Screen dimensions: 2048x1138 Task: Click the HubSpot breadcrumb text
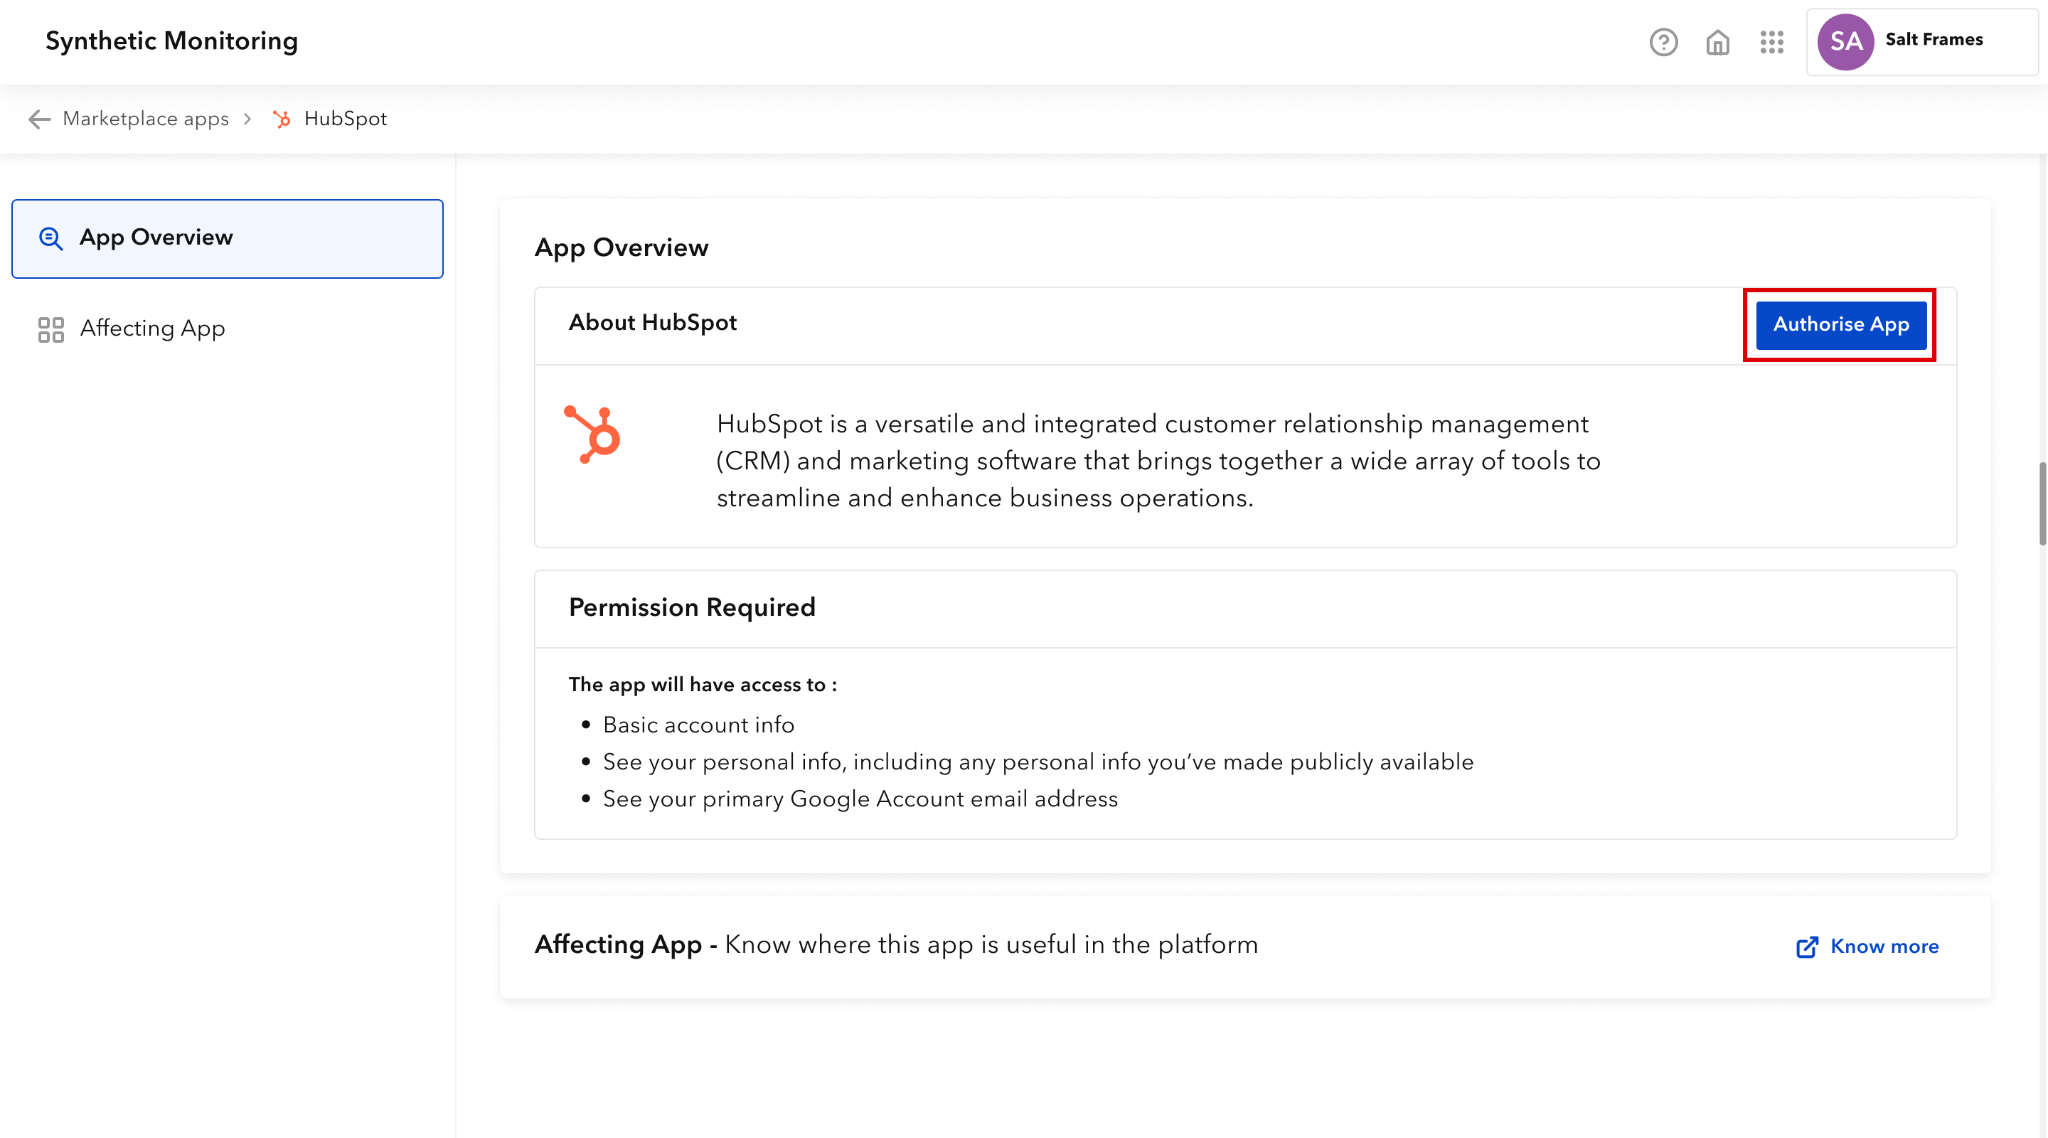(345, 119)
